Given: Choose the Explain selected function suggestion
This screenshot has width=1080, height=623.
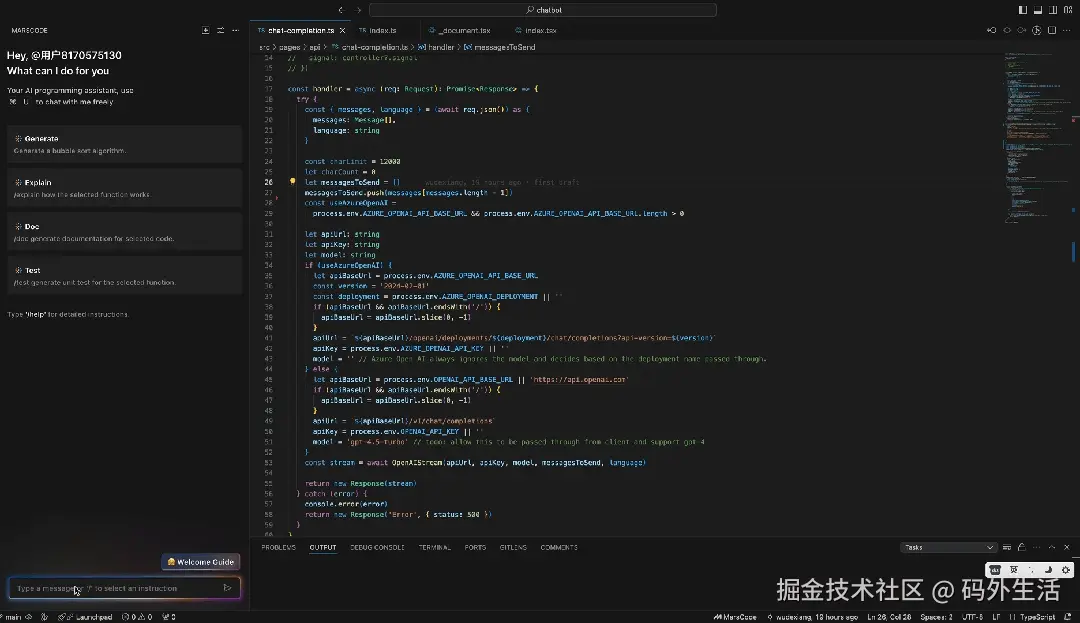Looking at the screenshot, I should click(124, 188).
